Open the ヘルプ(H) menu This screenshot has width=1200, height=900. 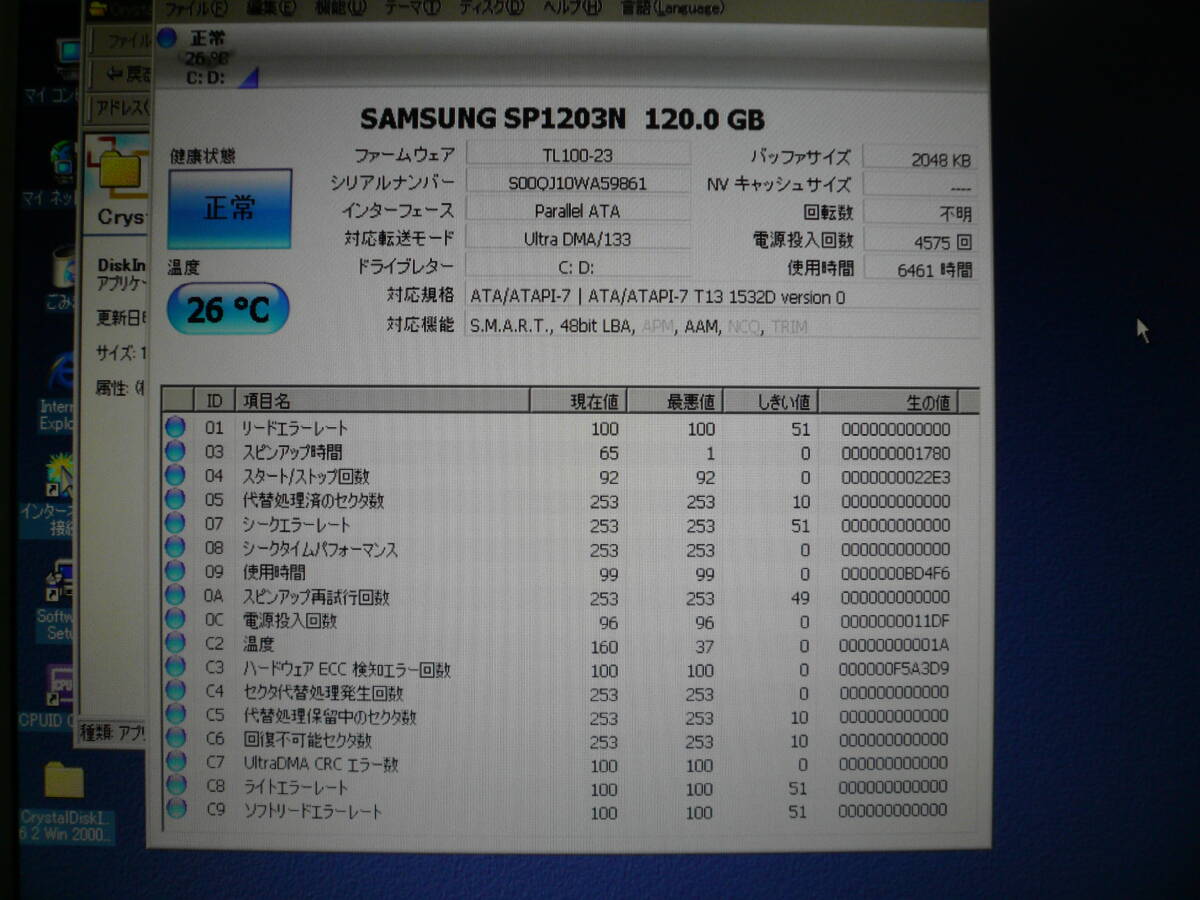point(571,8)
